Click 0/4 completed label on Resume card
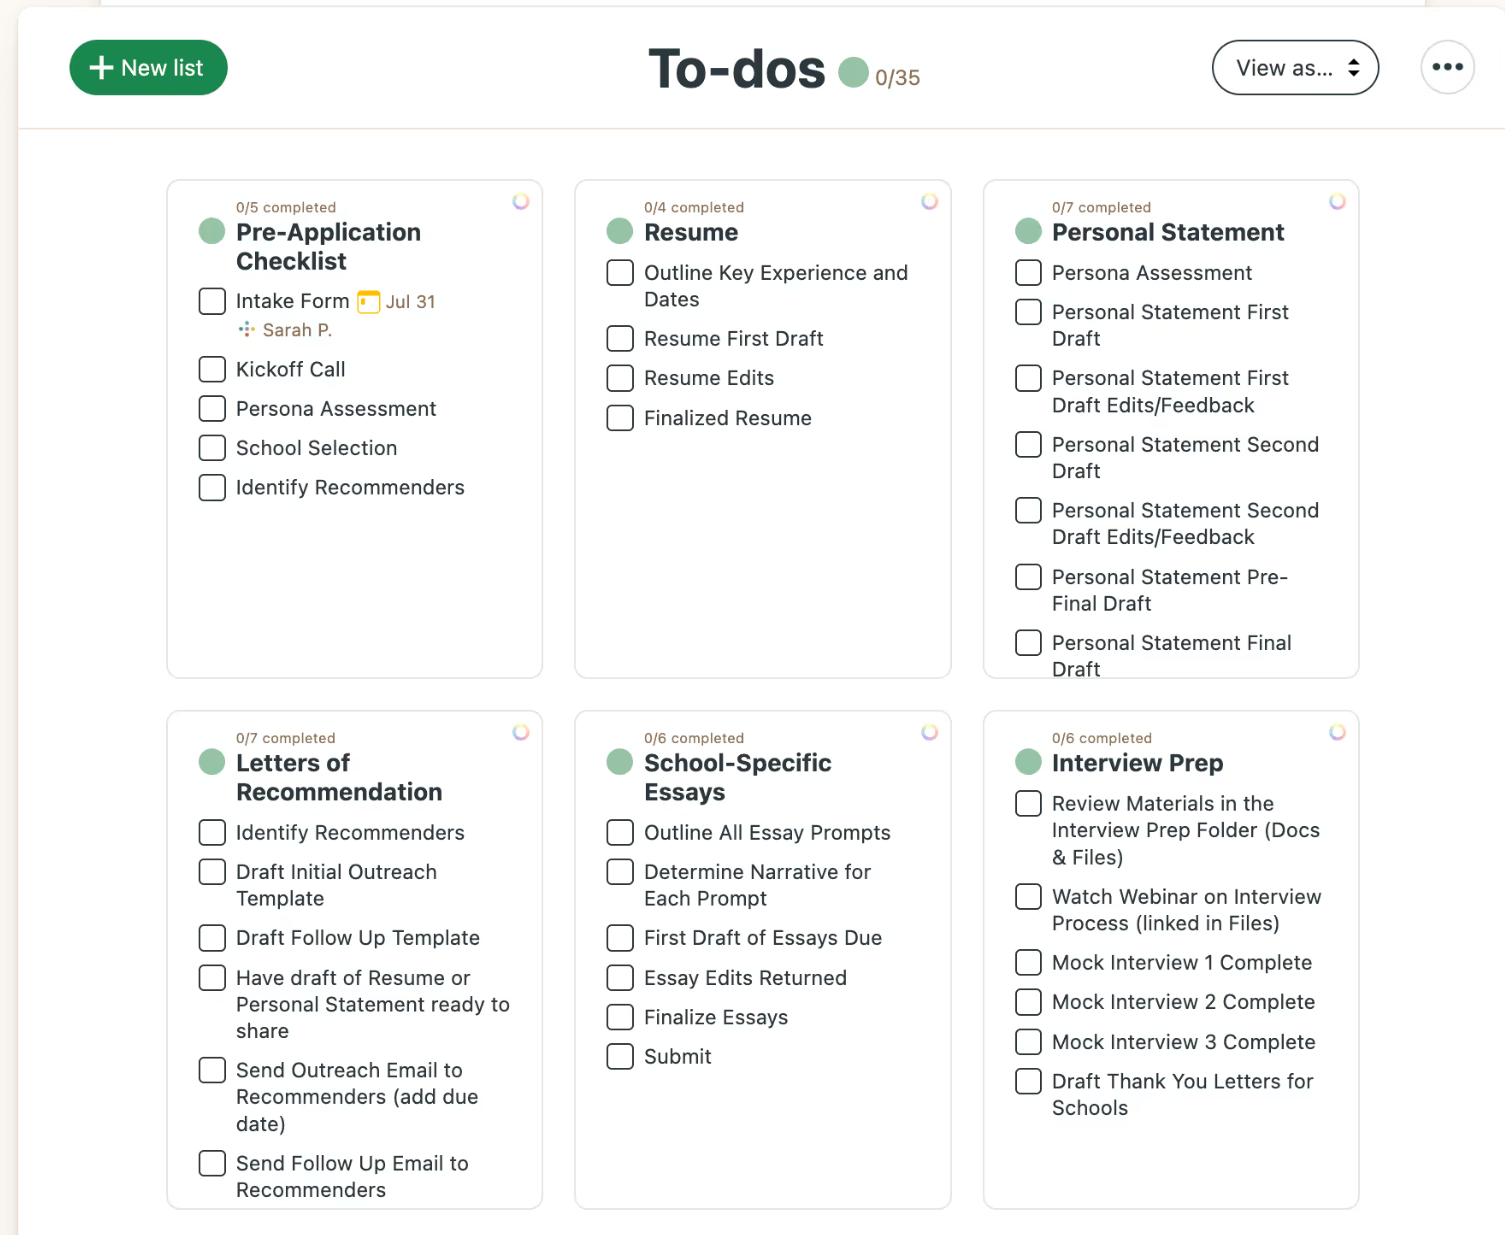The image size is (1505, 1235). [x=694, y=207]
